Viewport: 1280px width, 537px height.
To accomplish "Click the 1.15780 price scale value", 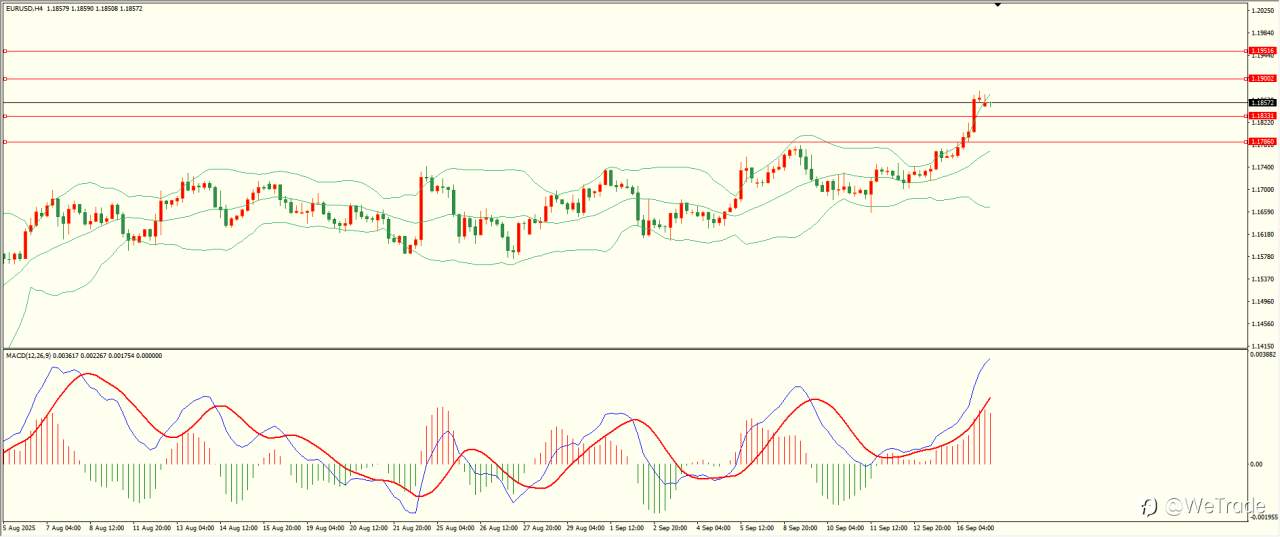I will click(1263, 257).
